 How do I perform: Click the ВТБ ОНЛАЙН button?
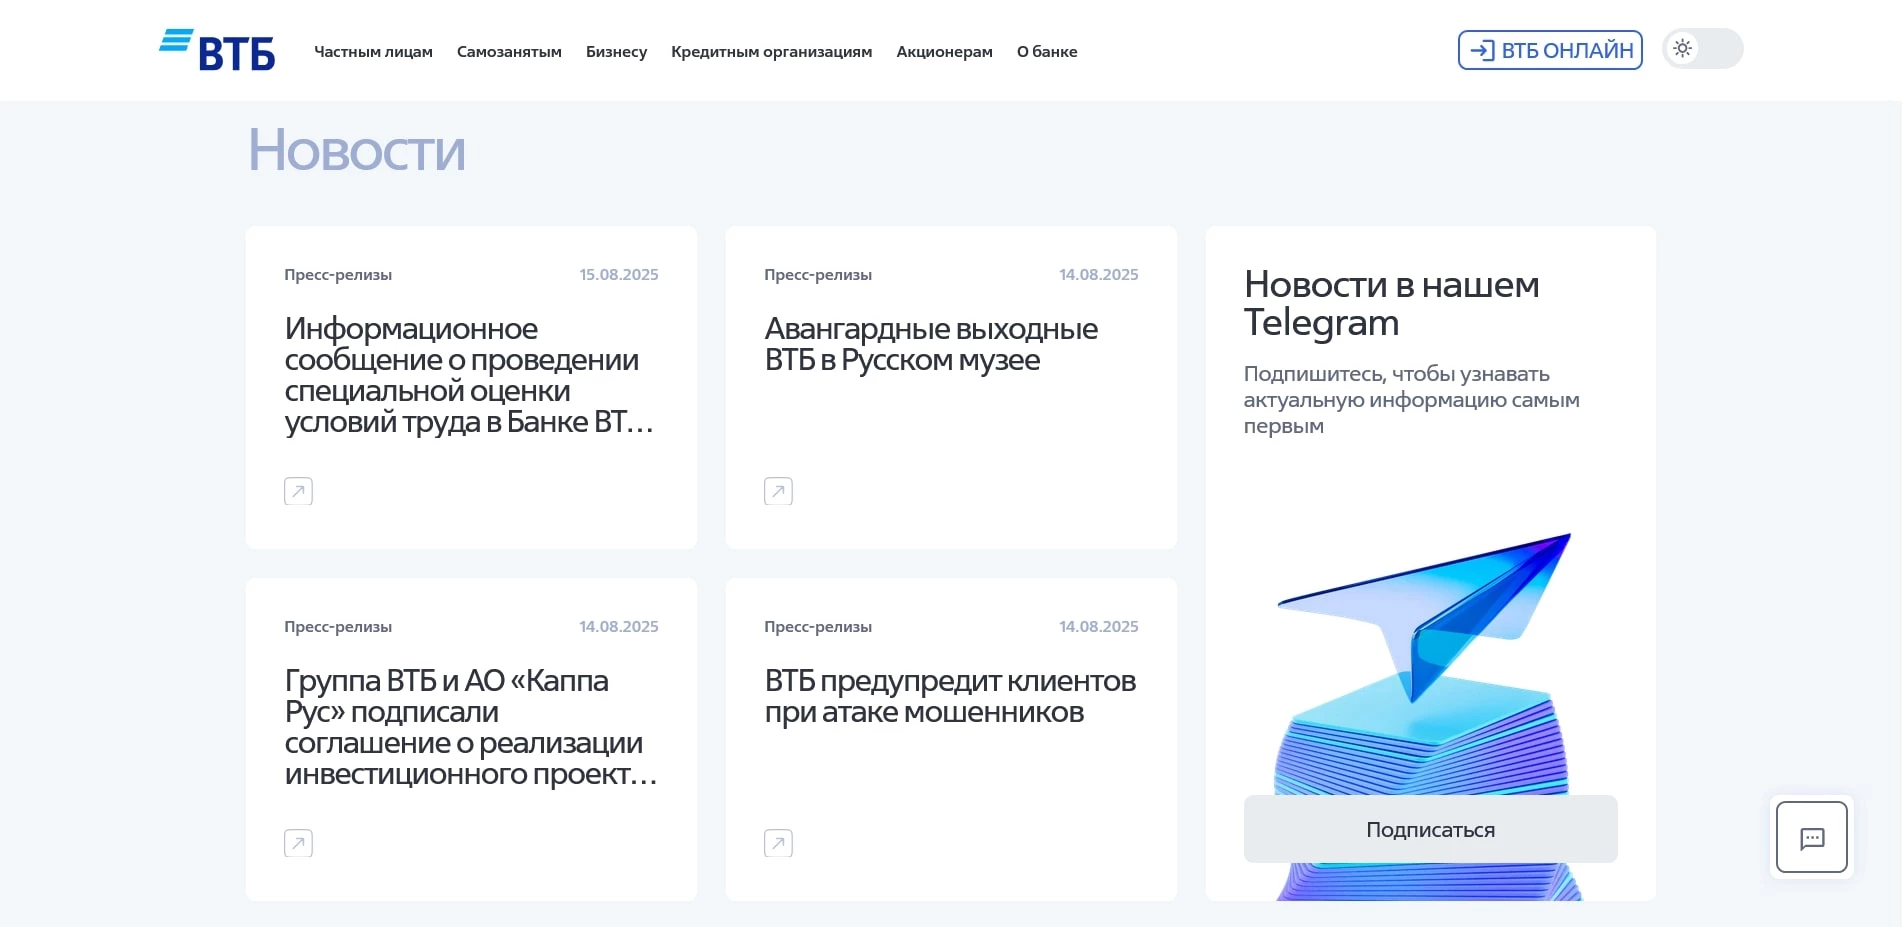pyautogui.click(x=1549, y=48)
